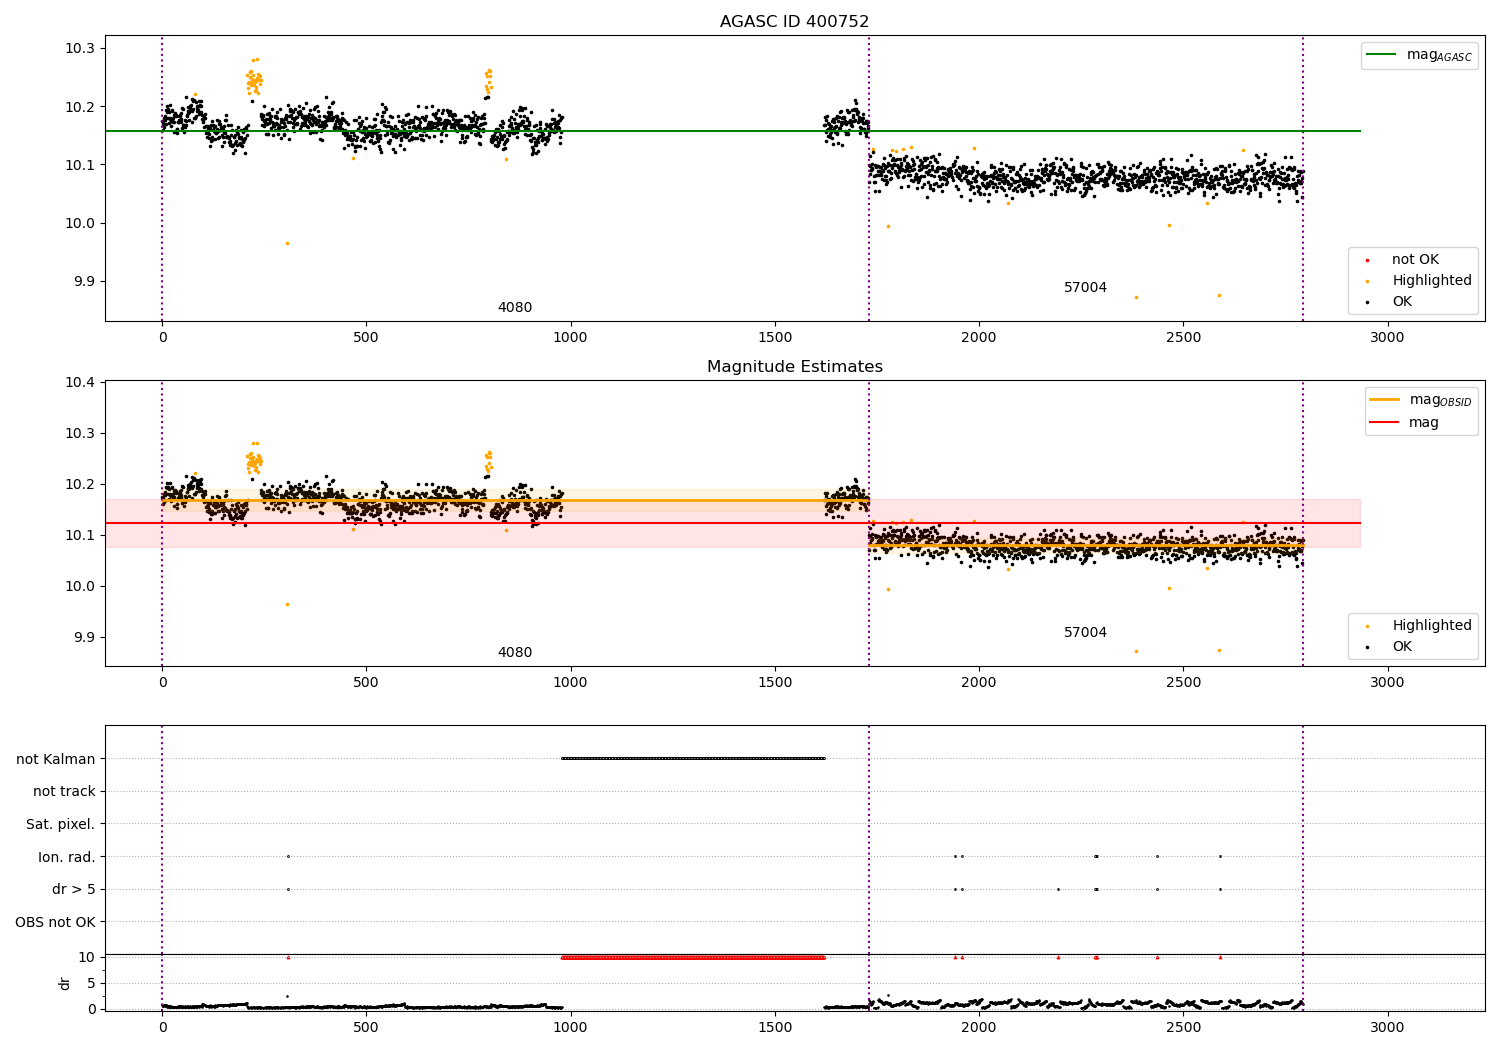Click the "57004" obsid label in the top plot

[1085, 288]
